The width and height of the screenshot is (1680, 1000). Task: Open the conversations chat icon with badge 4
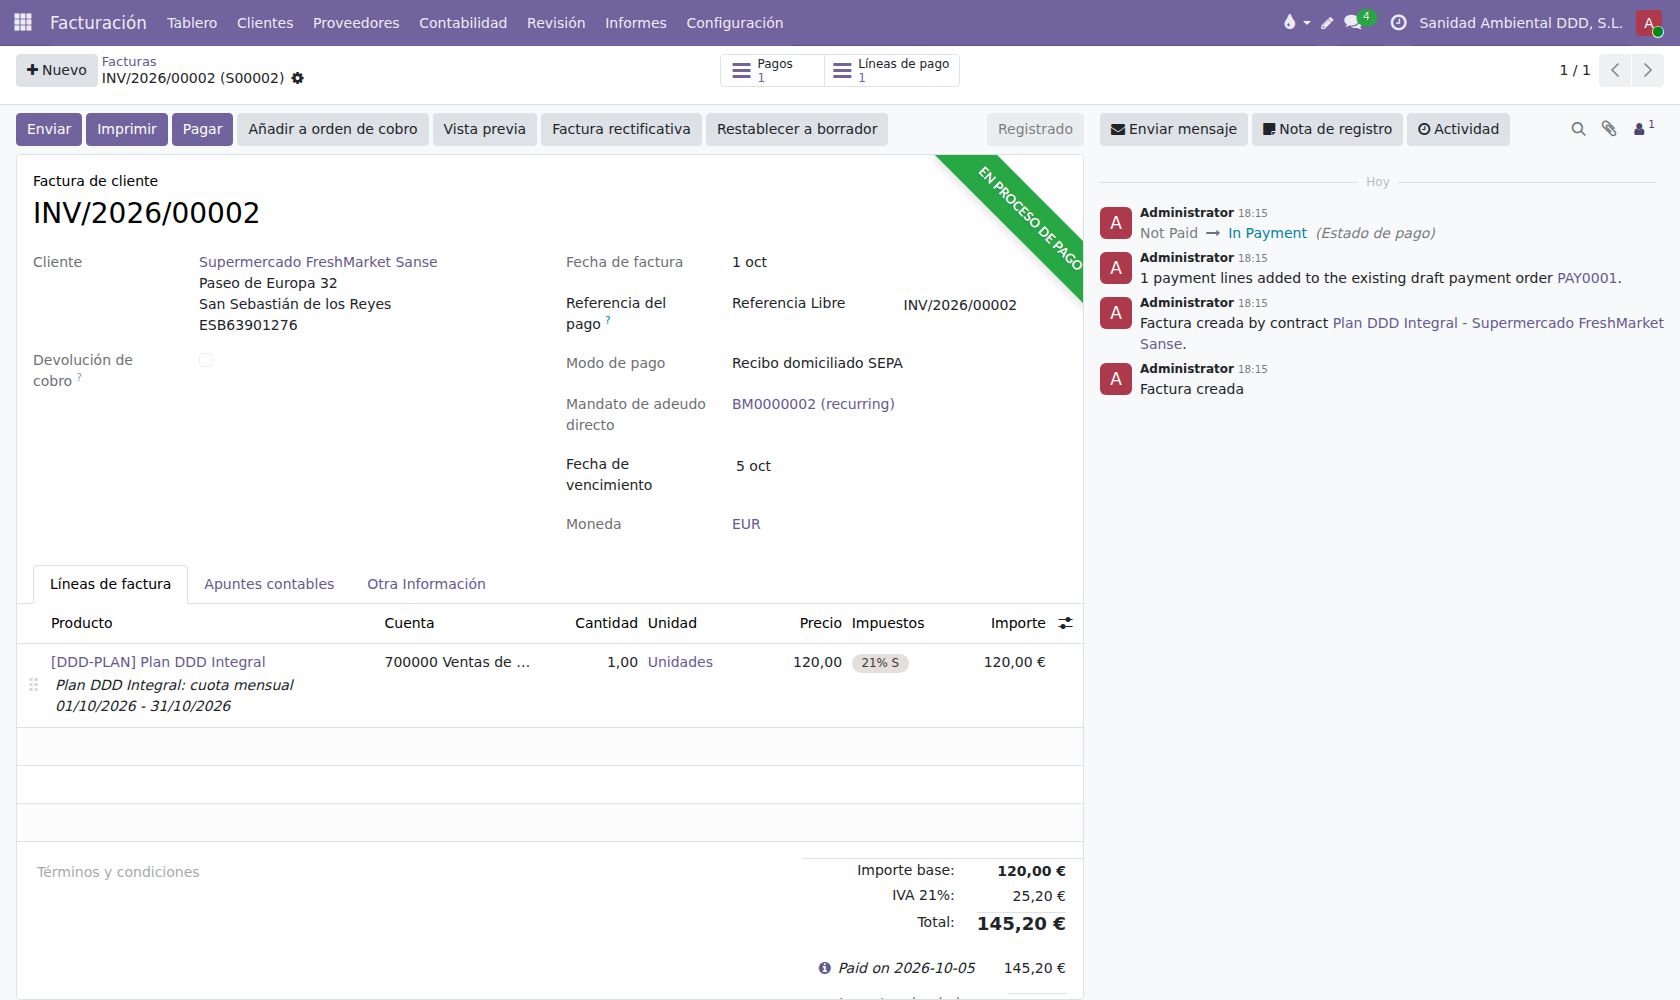1355,22
